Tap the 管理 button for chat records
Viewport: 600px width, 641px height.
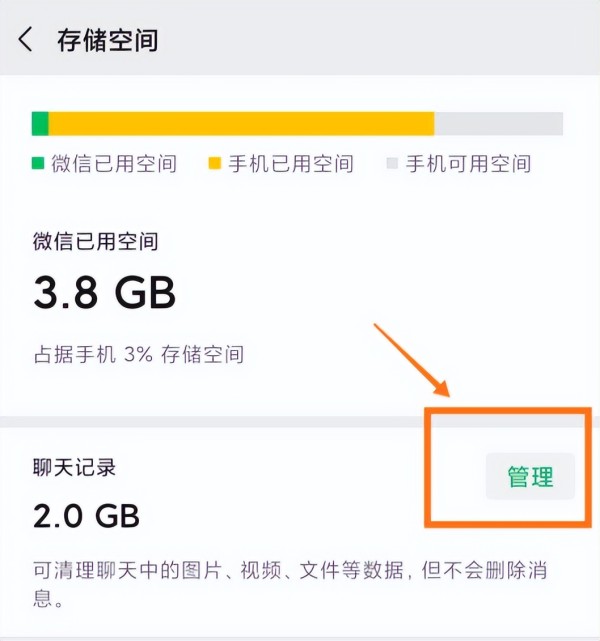[530, 476]
